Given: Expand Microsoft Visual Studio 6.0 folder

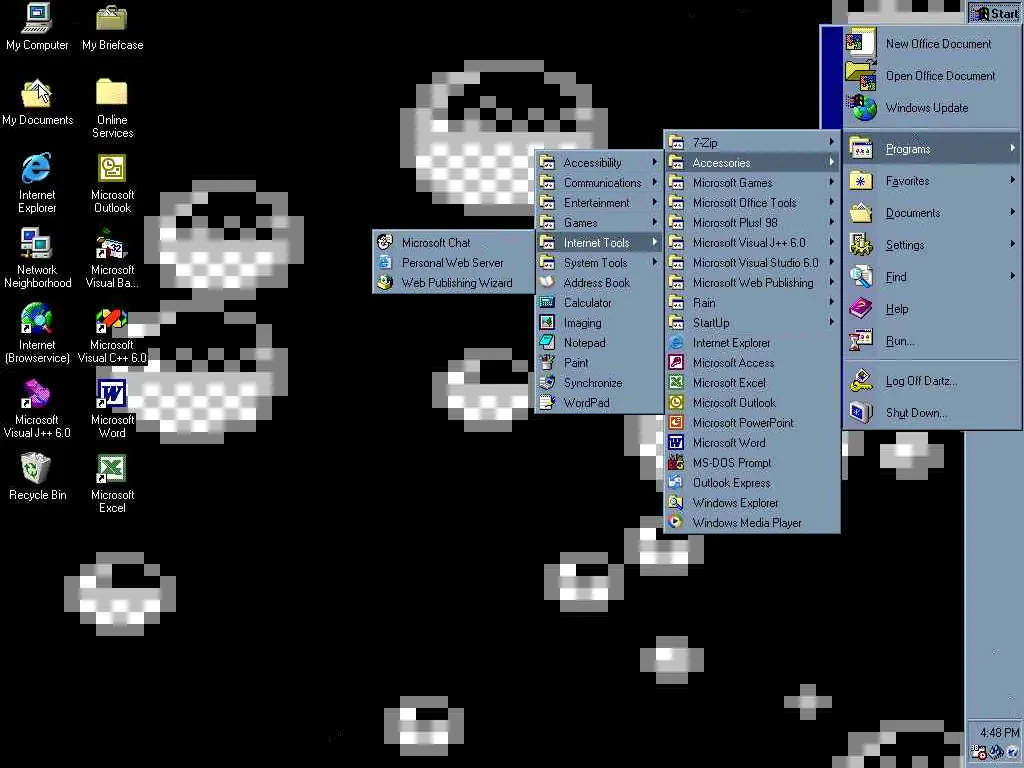Looking at the screenshot, I should [x=752, y=263].
